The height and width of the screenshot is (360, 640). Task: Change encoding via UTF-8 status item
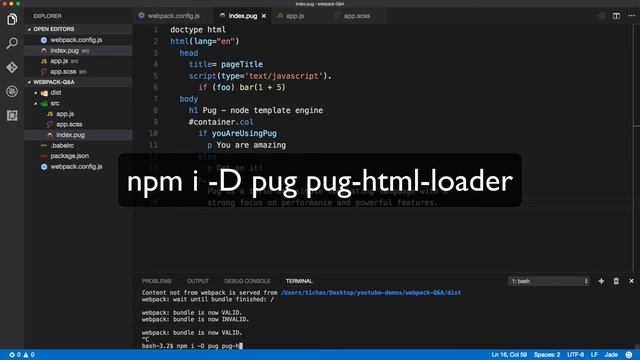pyautogui.click(x=575, y=355)
